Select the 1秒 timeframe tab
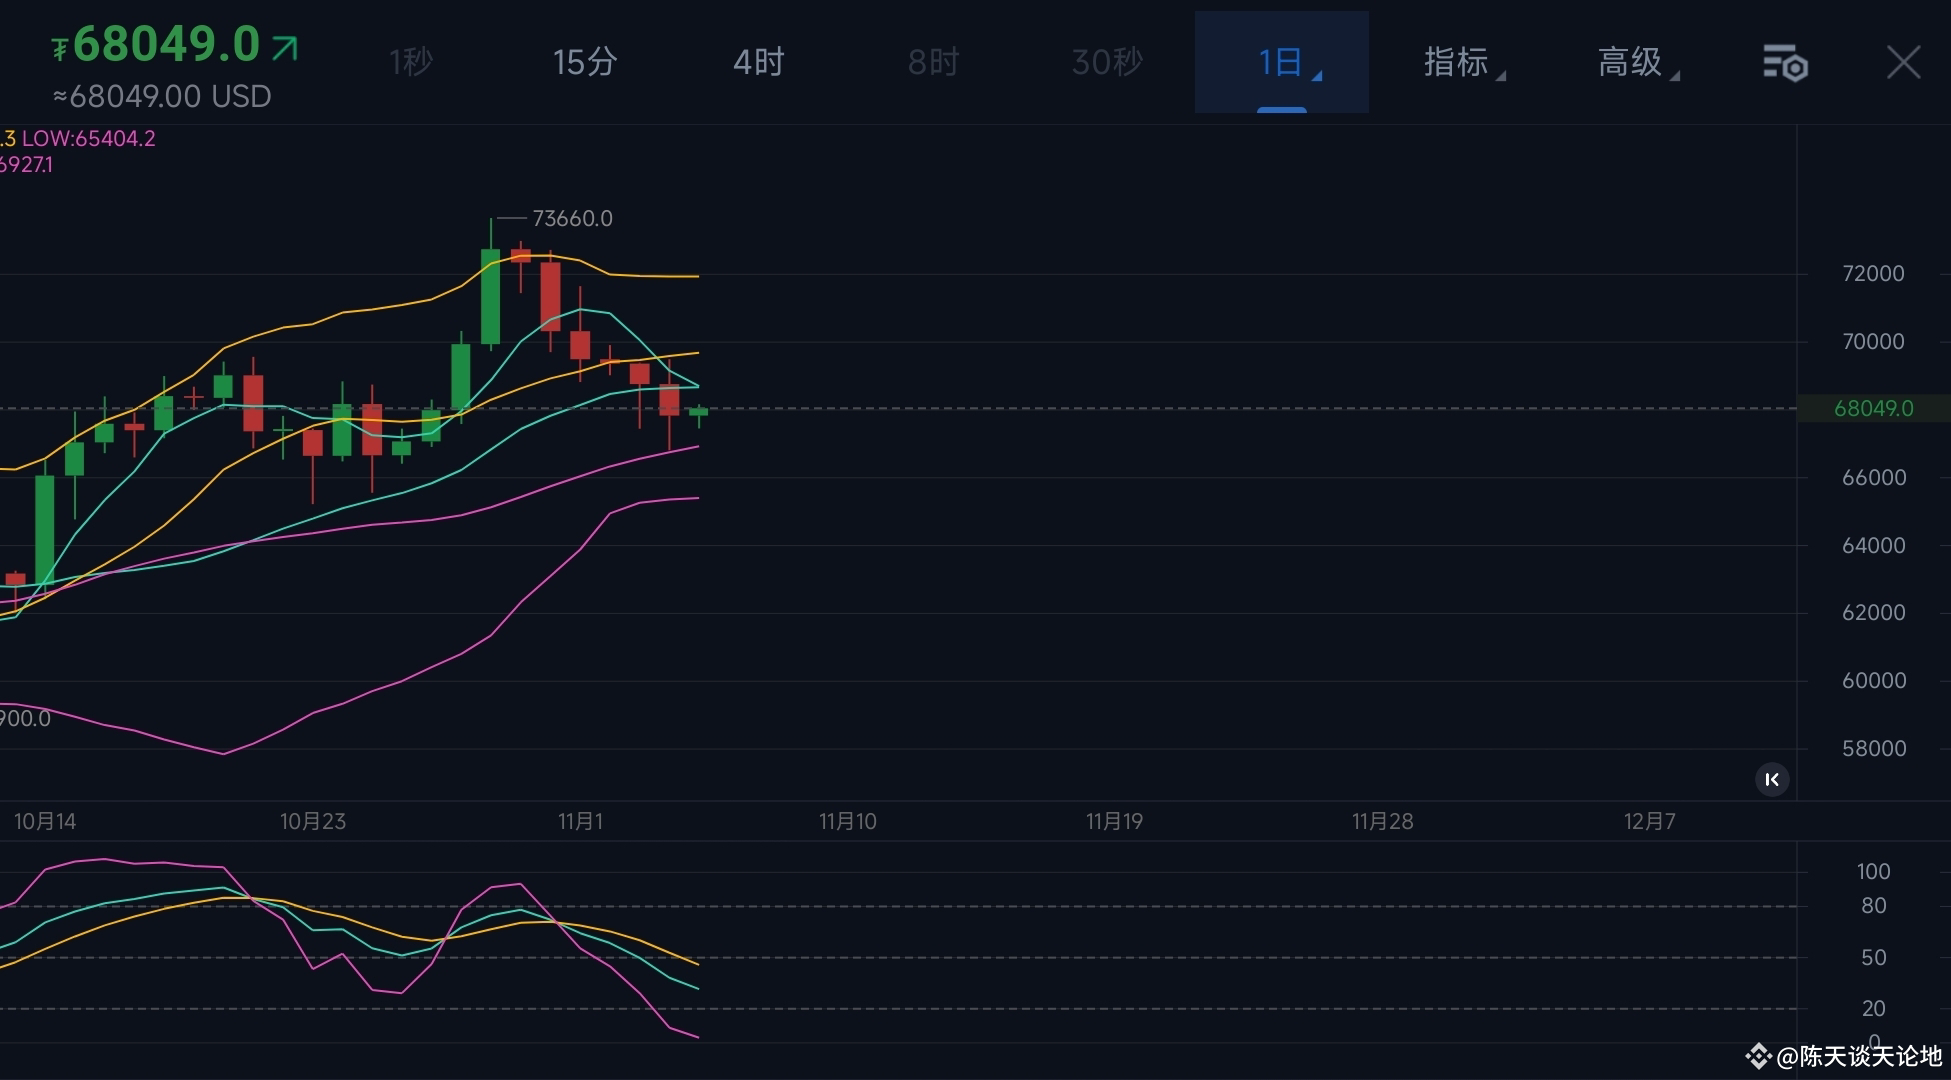 (411, 62)
